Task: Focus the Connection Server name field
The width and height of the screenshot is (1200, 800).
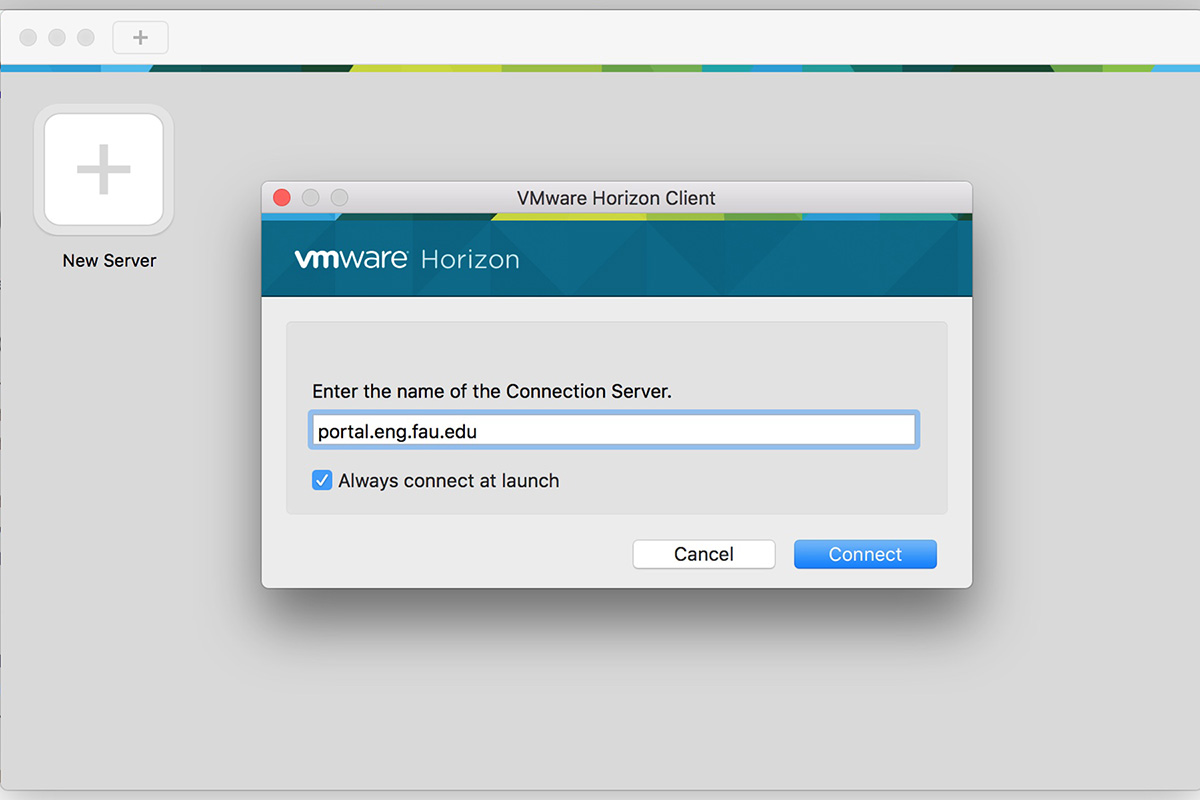Action: click(613, 431)
